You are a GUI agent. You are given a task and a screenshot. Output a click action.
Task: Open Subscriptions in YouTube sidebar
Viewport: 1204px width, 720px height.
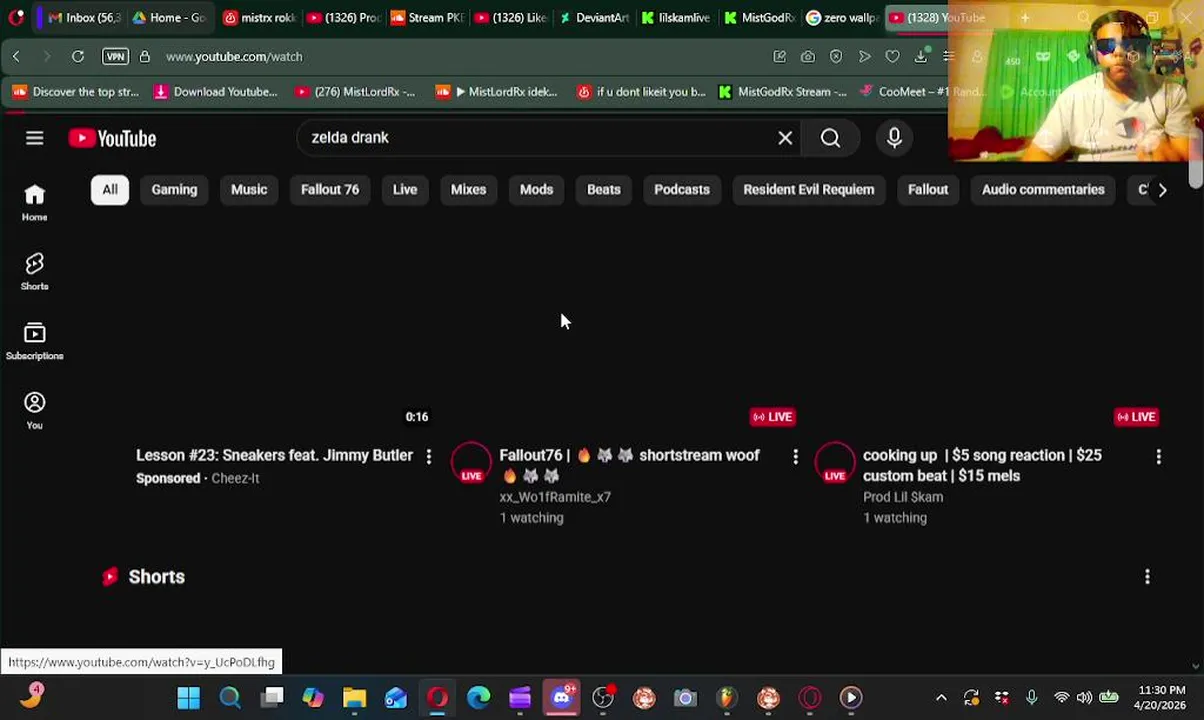35,341
